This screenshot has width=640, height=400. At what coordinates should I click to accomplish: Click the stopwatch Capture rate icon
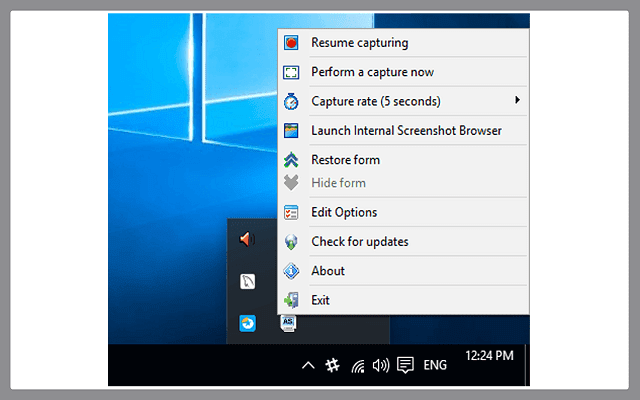click(x=291, y=101)
